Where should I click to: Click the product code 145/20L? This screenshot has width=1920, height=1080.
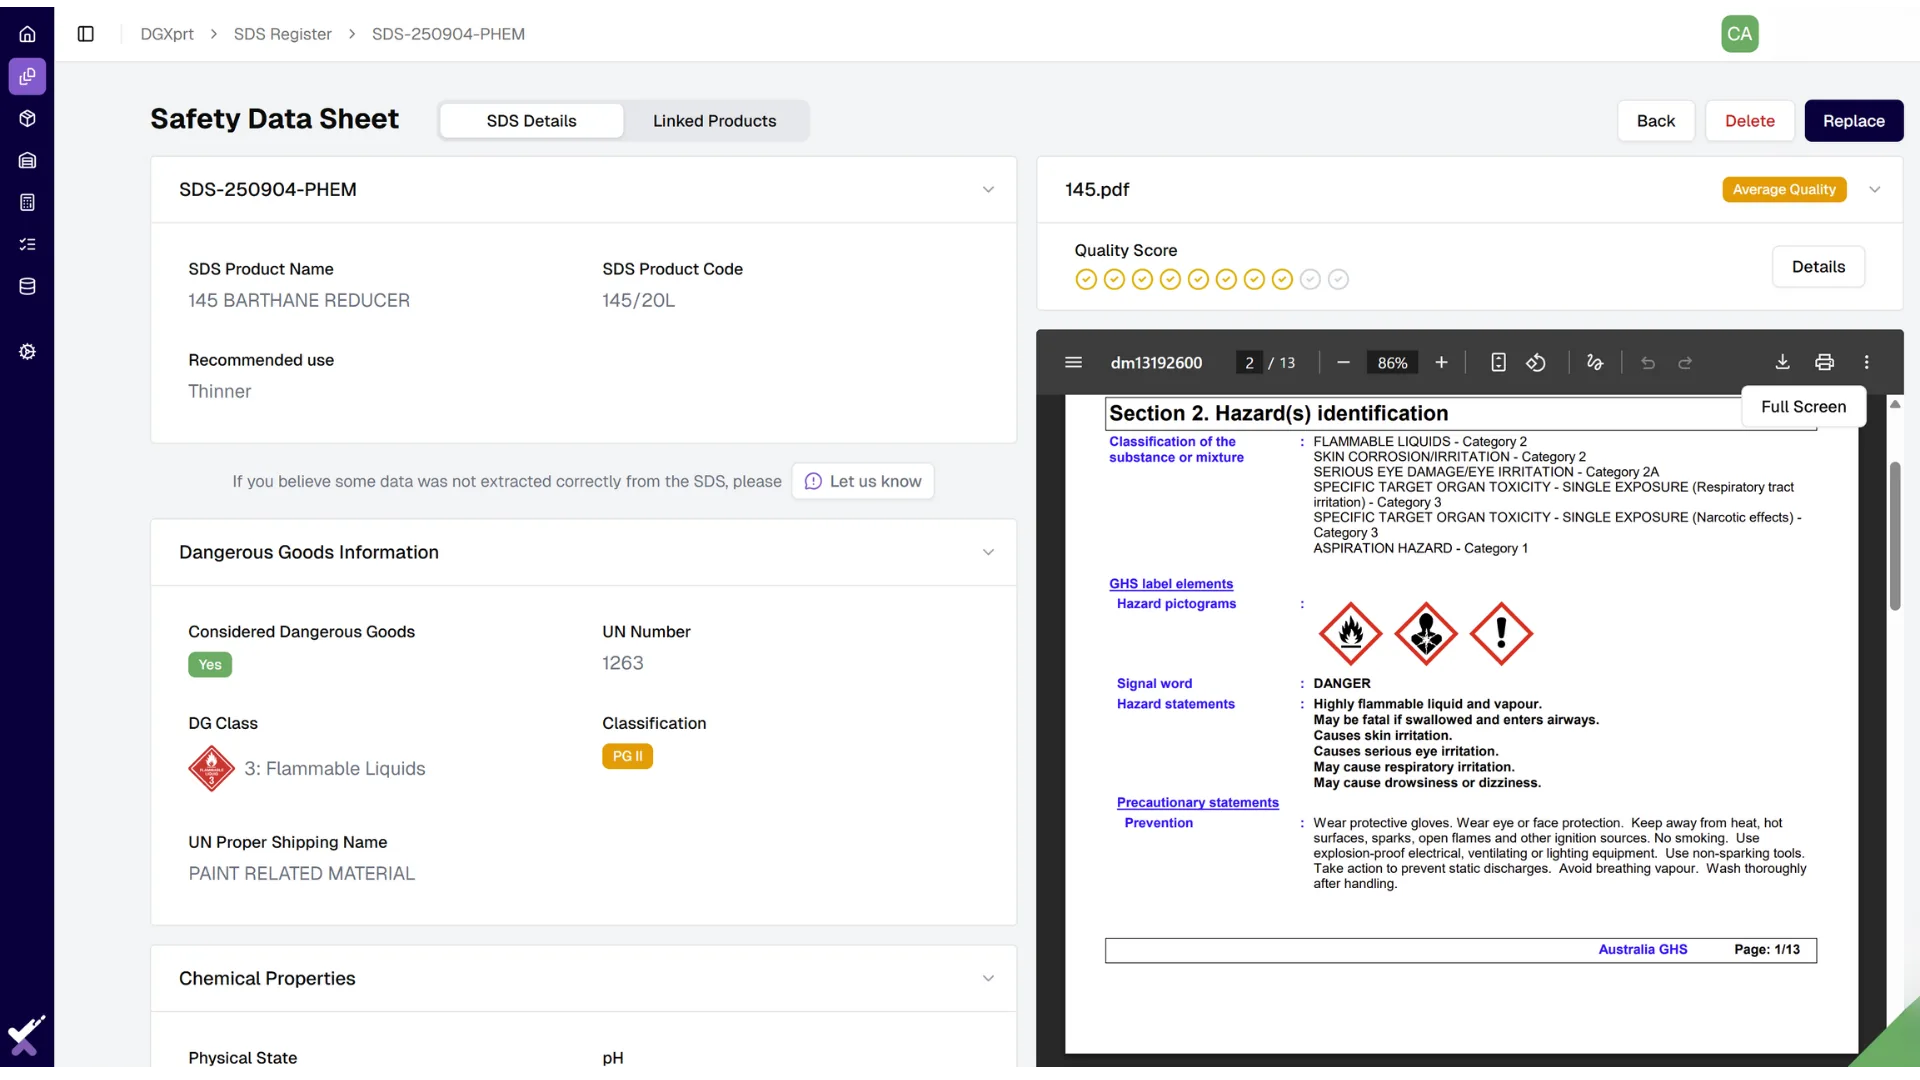point(638,301)
